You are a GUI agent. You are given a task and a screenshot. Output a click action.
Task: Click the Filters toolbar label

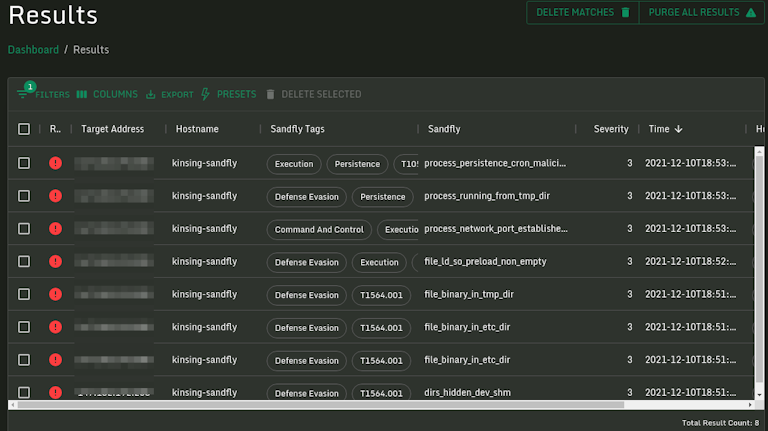(52, 95)
